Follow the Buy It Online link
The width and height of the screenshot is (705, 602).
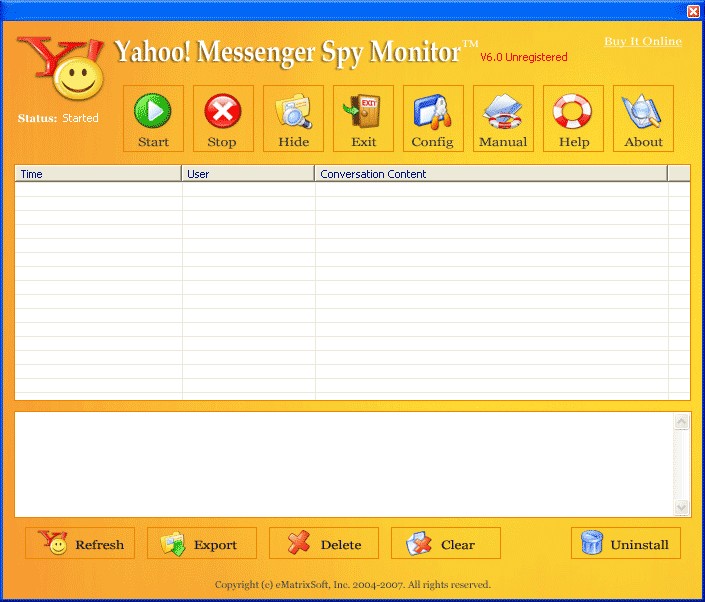(643, 41)
